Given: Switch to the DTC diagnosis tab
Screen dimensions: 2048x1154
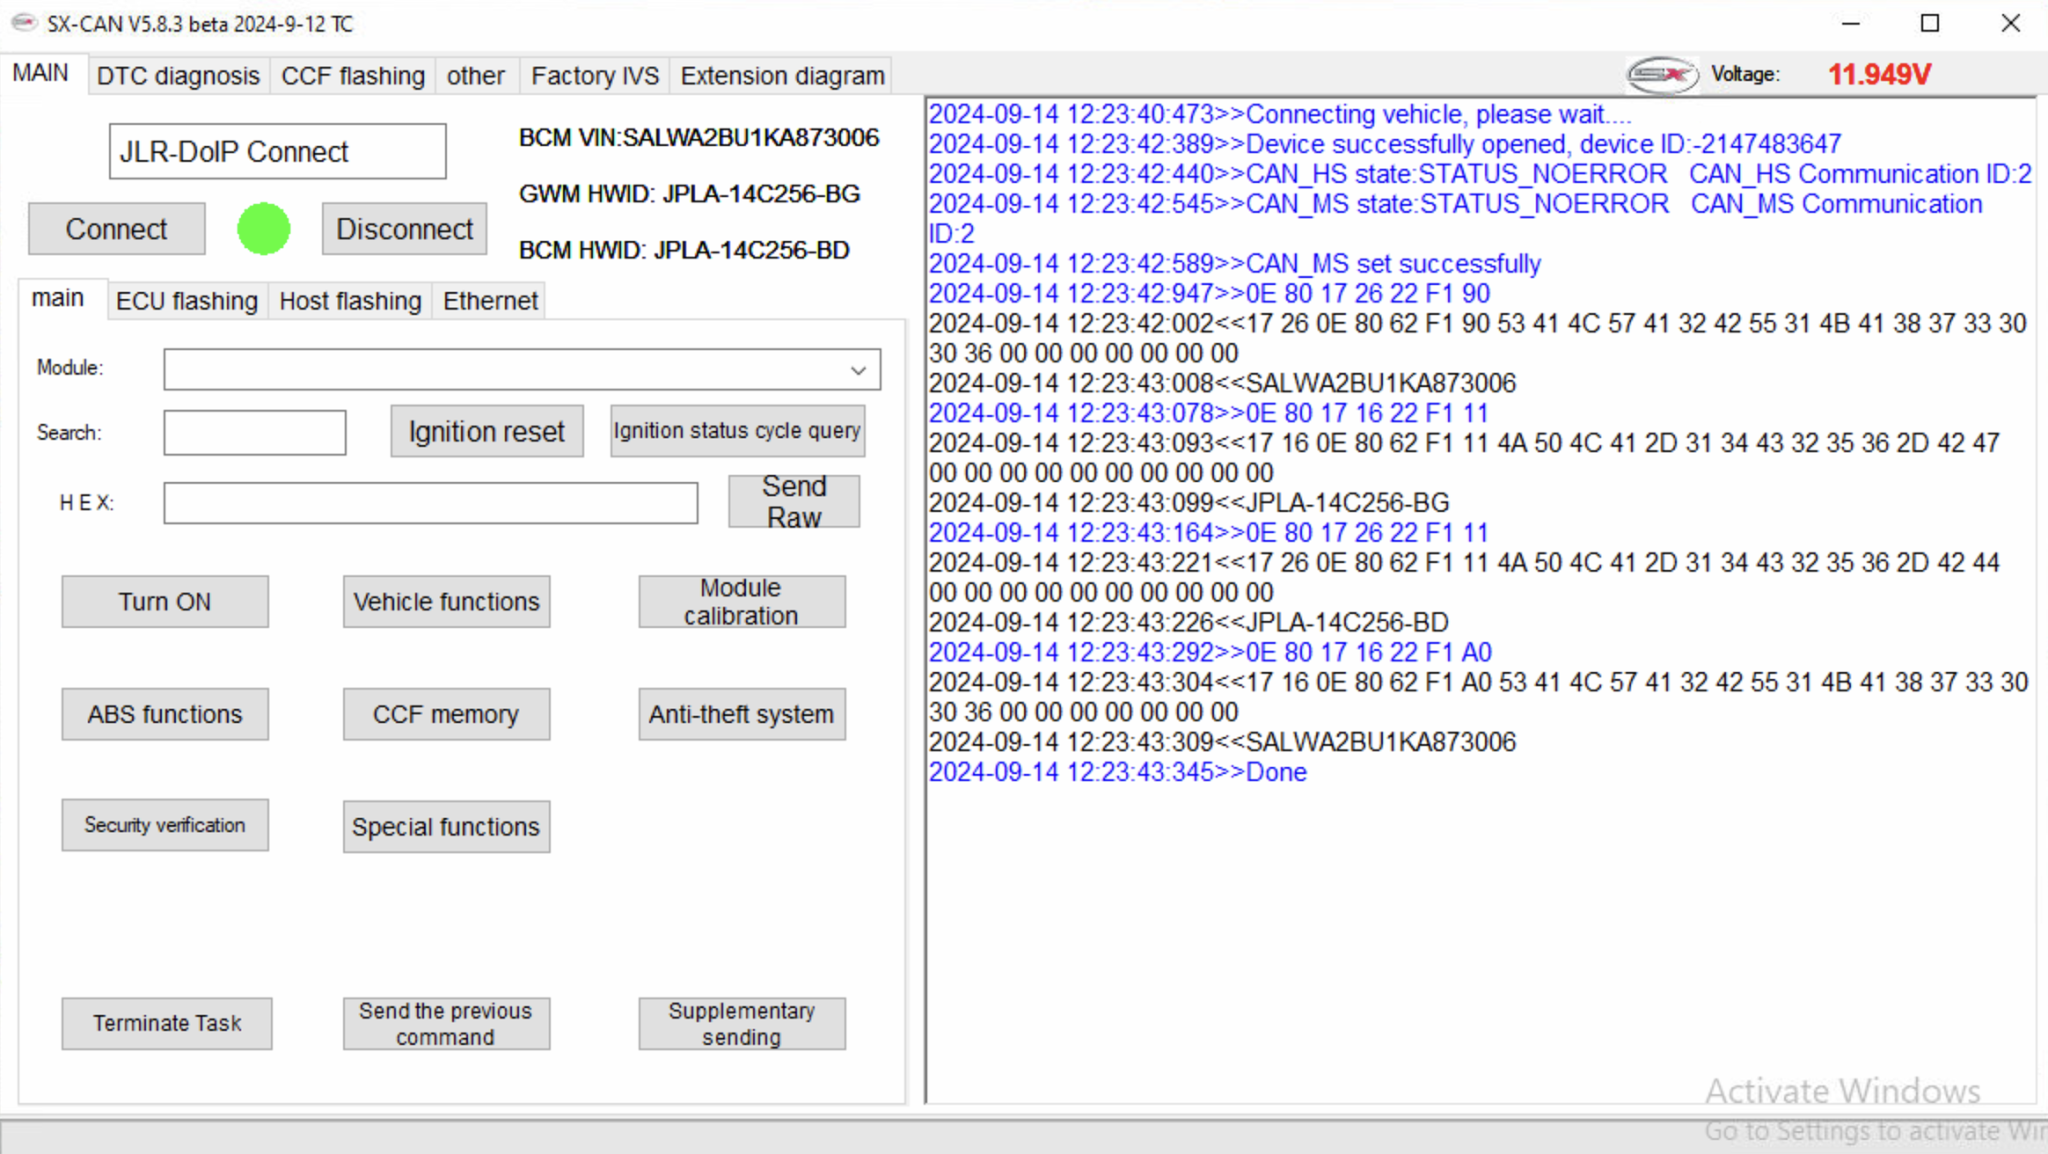Looking at the screenshot, I should click(178, 76).
